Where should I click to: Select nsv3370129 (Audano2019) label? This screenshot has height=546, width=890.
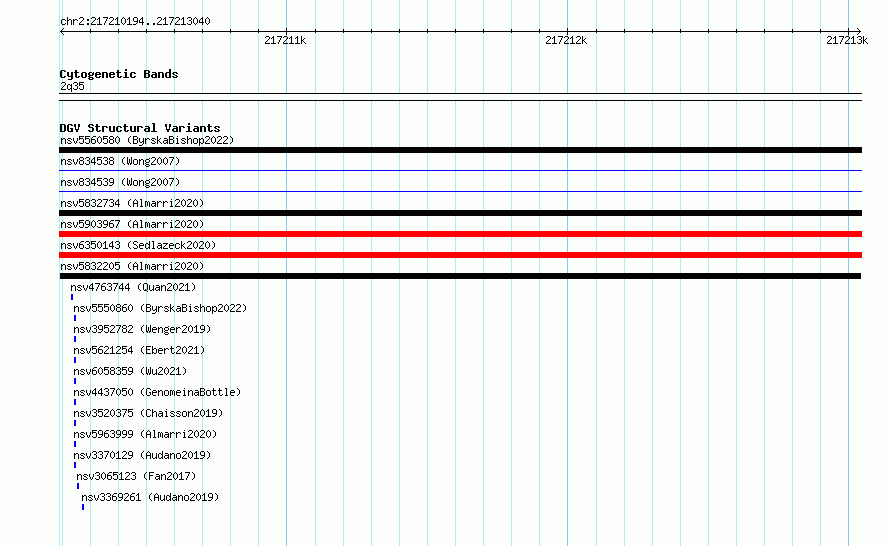pos(142,455)
